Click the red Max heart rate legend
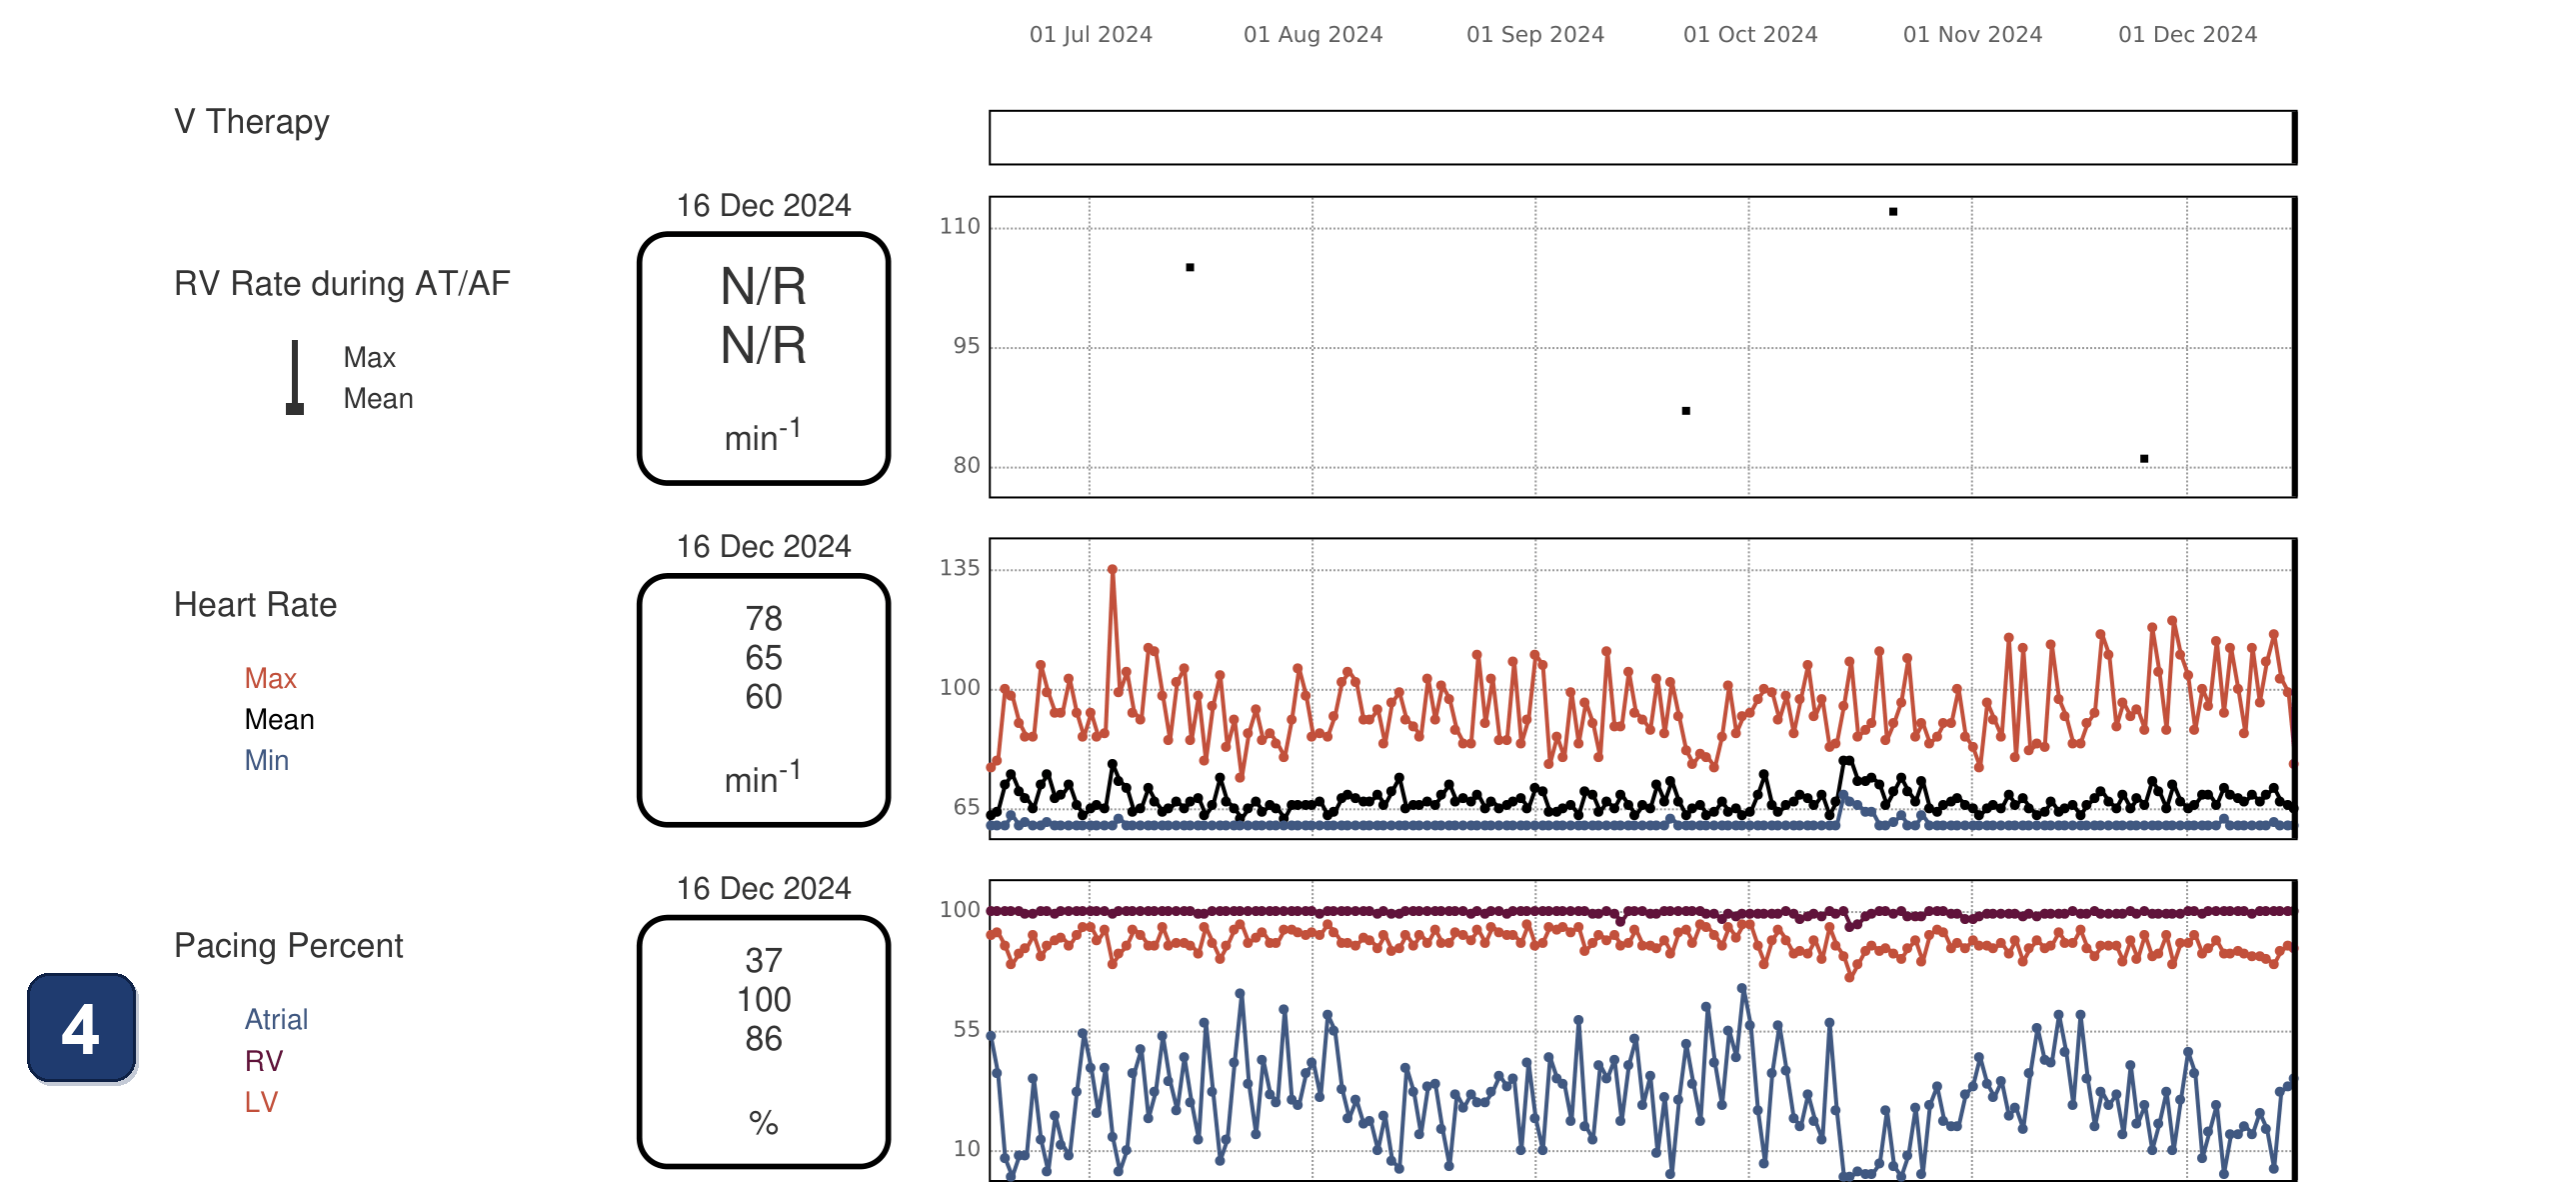Viewport: 2576px width, 1201px height. pyautogui.click(x=270, y=678)
